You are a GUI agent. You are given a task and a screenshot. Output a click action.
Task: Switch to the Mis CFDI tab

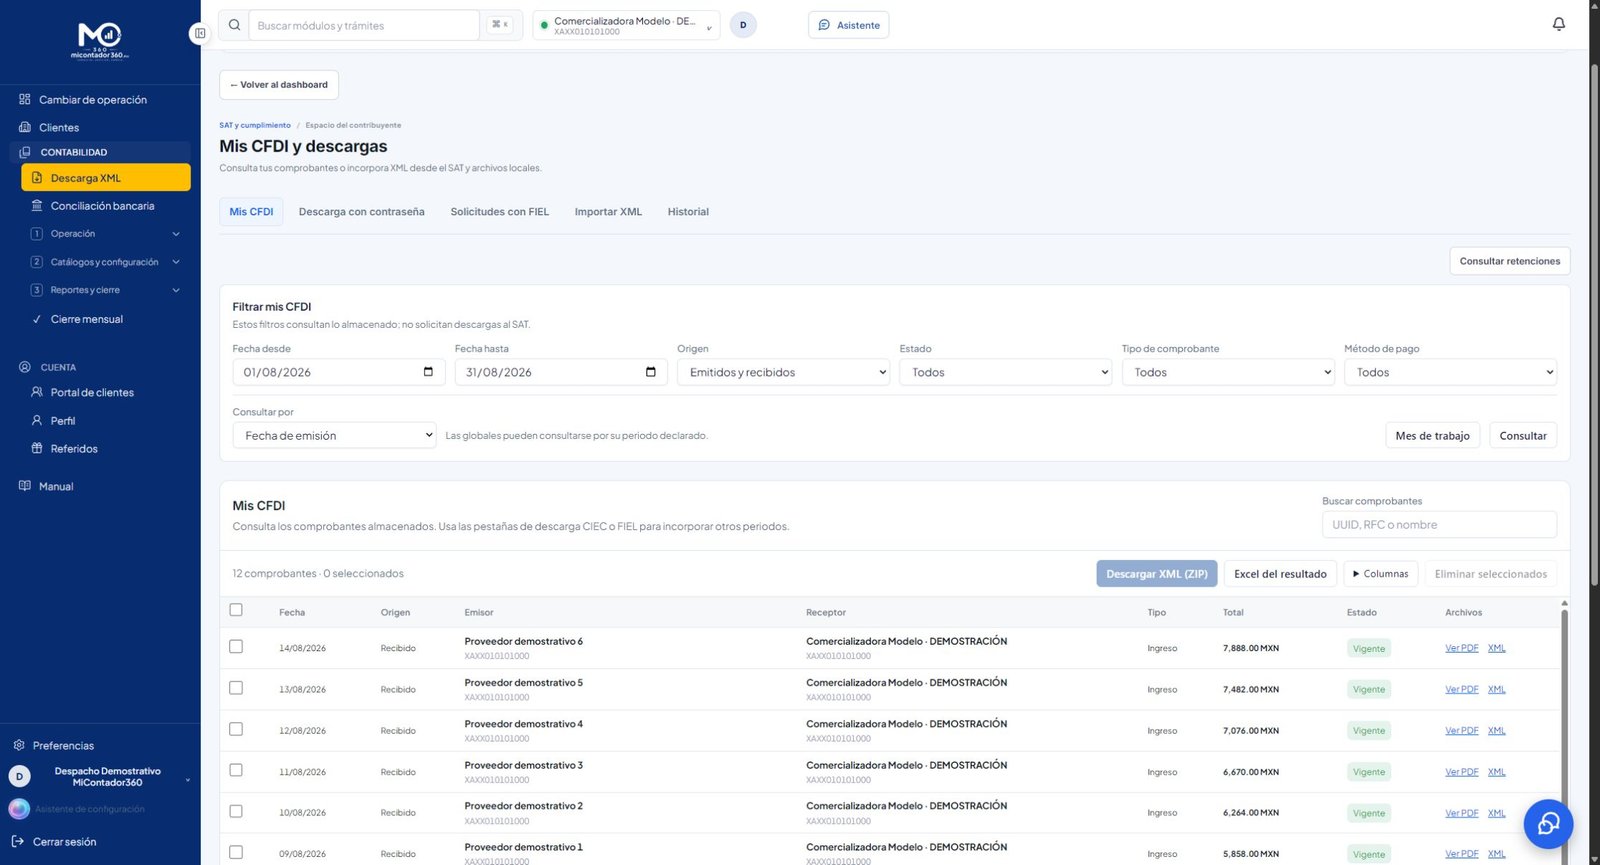(251, 212)
